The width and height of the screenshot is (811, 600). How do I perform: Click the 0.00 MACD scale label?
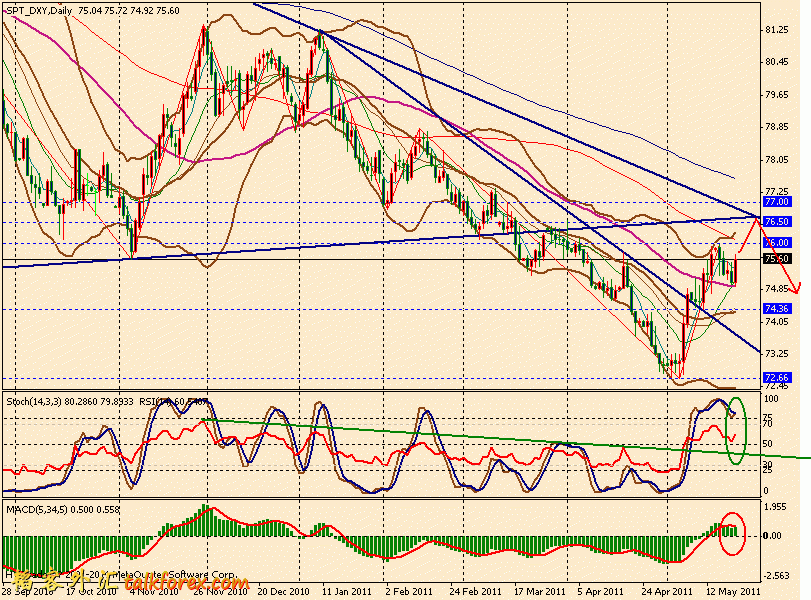pyautogui.click(x=772, y=536)
